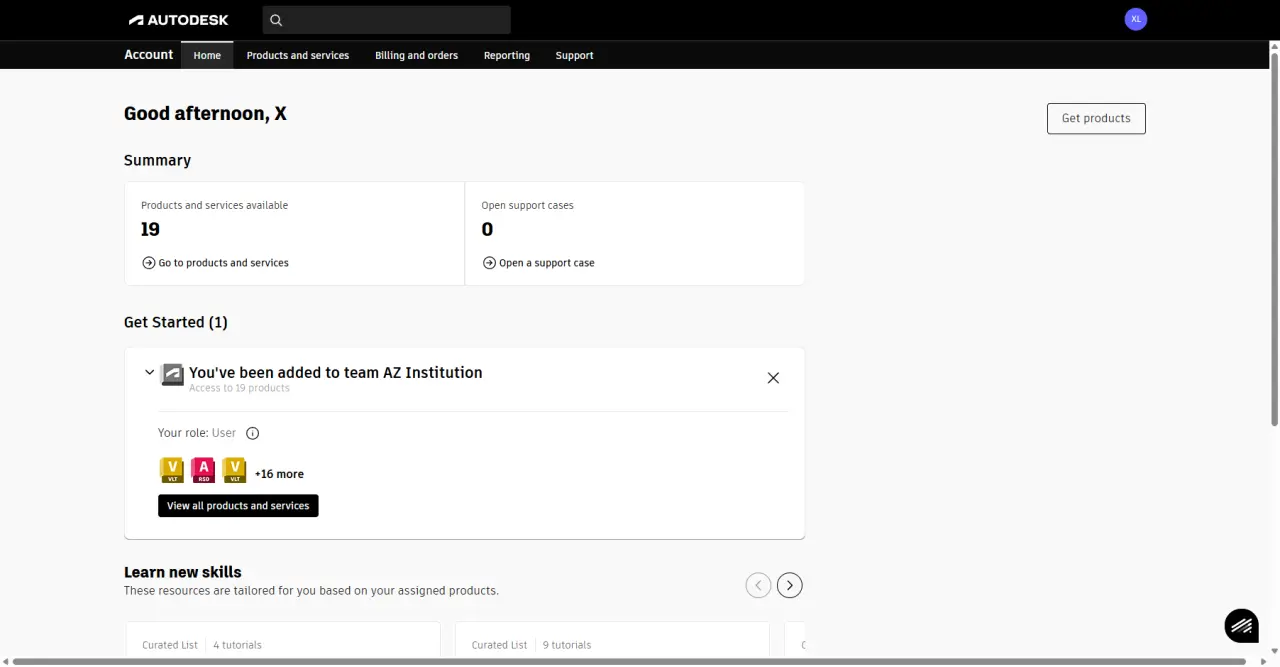Click the Account label
This screenshot has width=1280, height=667.
coord(148,54)
